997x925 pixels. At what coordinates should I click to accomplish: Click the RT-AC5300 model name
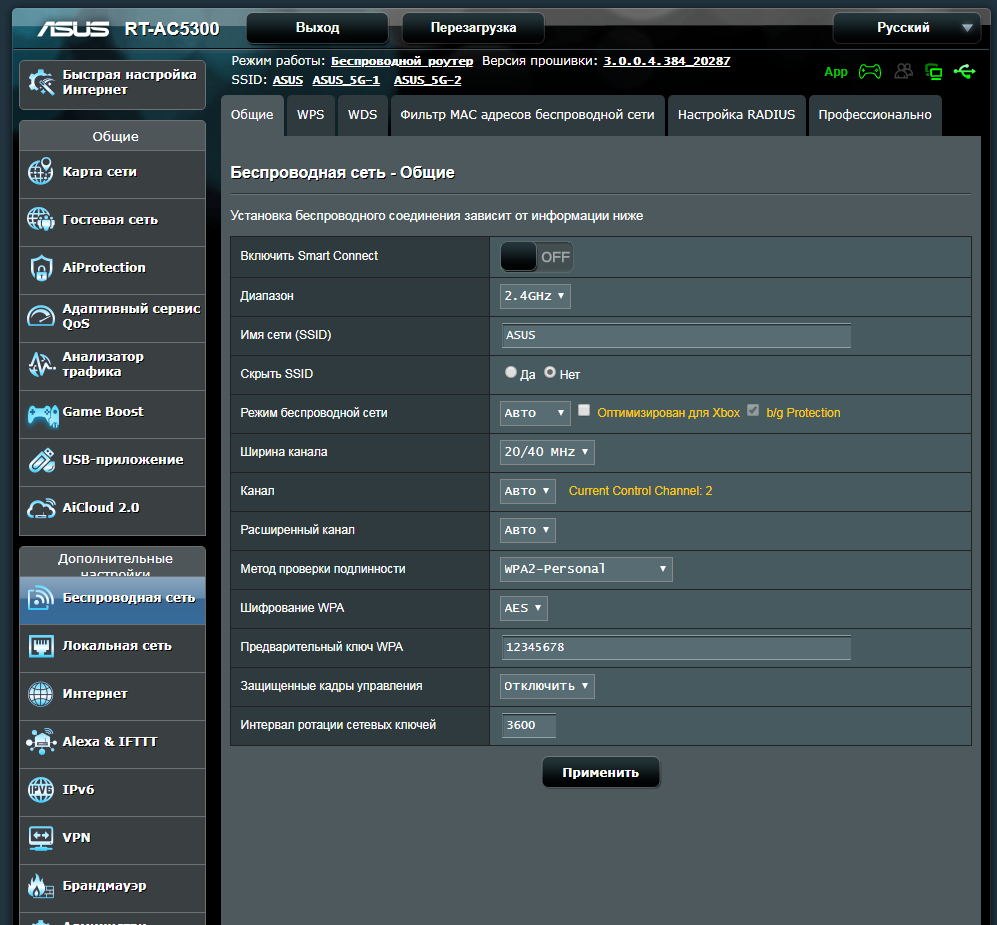172,29
